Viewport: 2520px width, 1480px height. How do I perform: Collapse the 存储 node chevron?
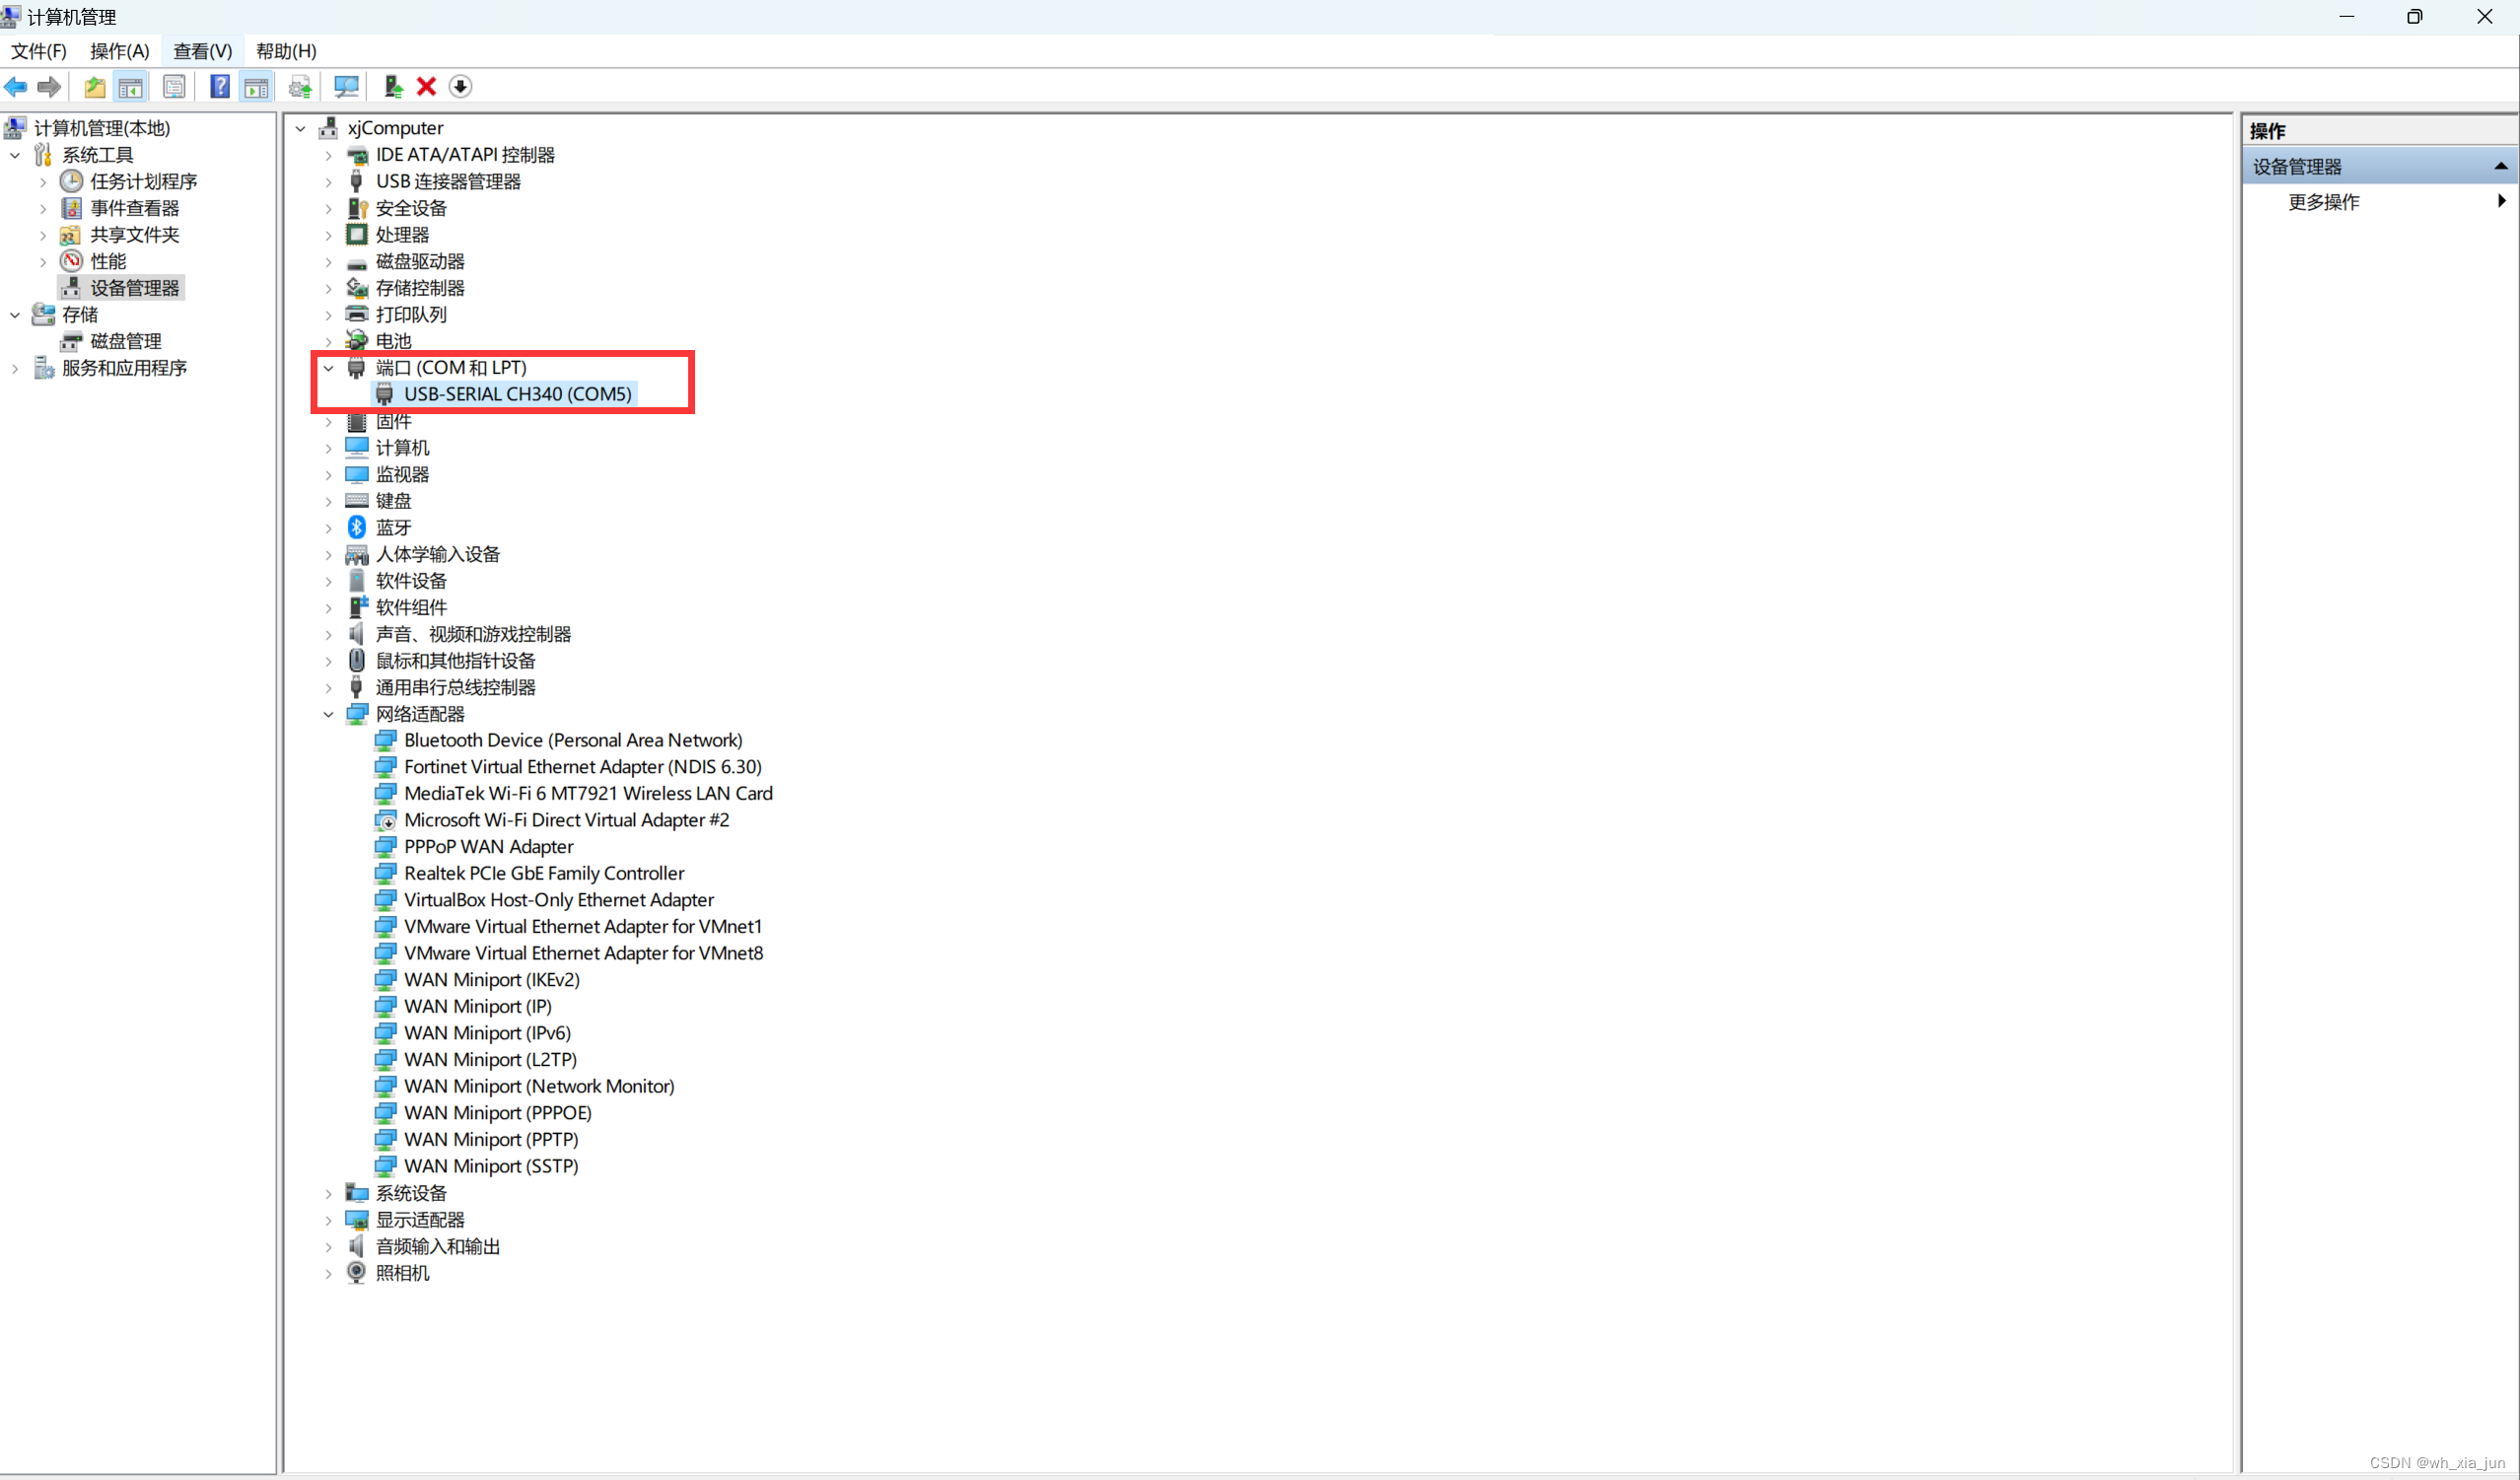pos(15,315)
